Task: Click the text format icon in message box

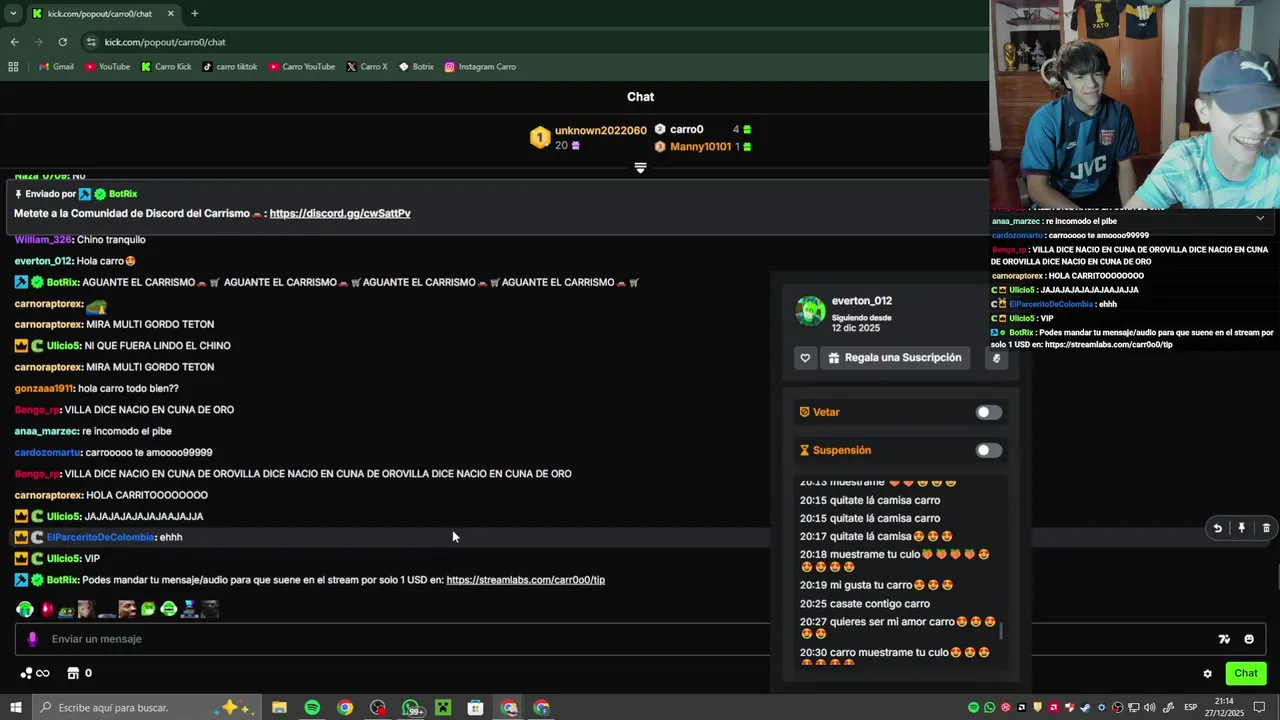Action: point(1224,639)
